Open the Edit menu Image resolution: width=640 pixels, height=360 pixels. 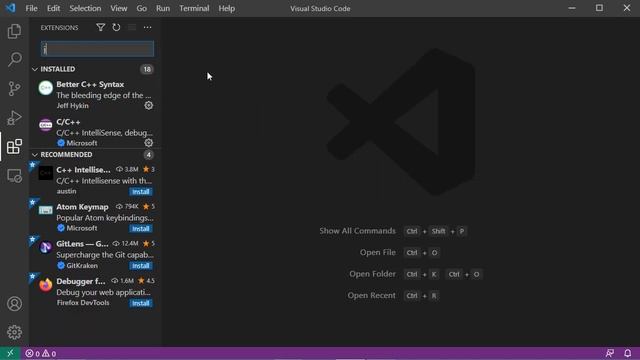tap(53, 8)
